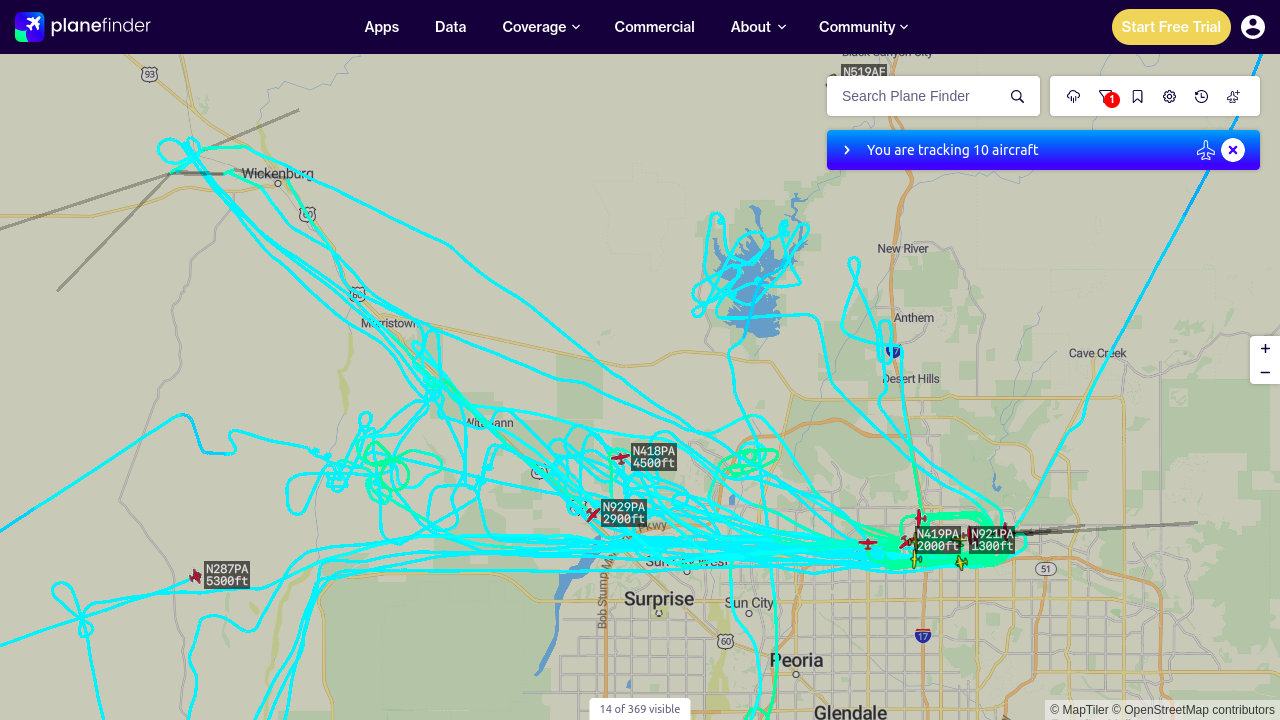This screenshot has height=720, width=1280.
Task: Click the red aircraft above N419PA label
Action: click(920, 518)
